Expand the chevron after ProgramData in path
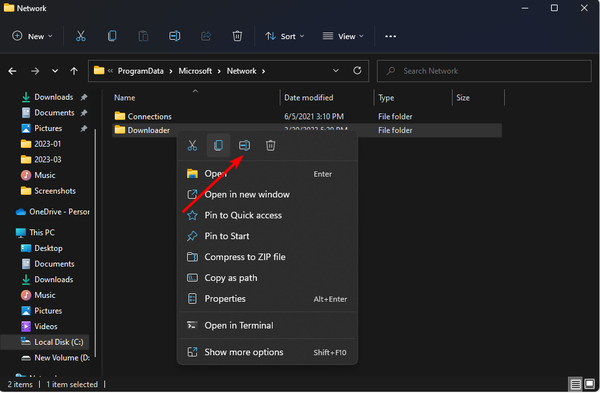Viewport: 600px width, 393px height. [x=170, y=71]
